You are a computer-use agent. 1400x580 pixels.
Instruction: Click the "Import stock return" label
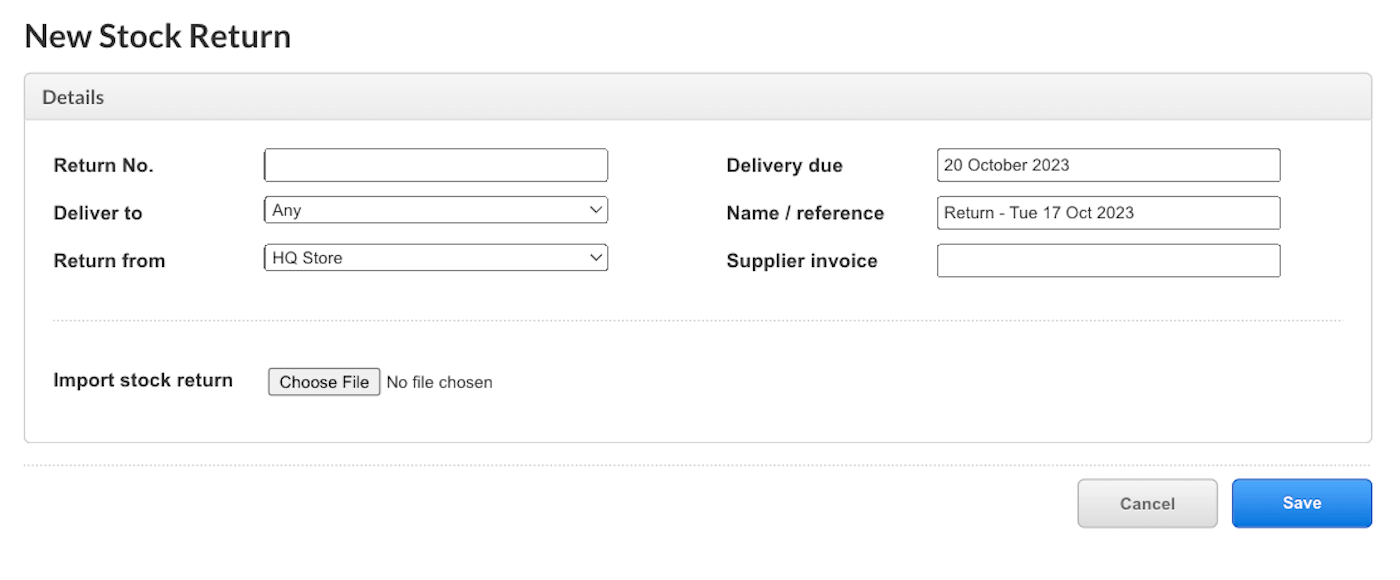tap(143, 380)
